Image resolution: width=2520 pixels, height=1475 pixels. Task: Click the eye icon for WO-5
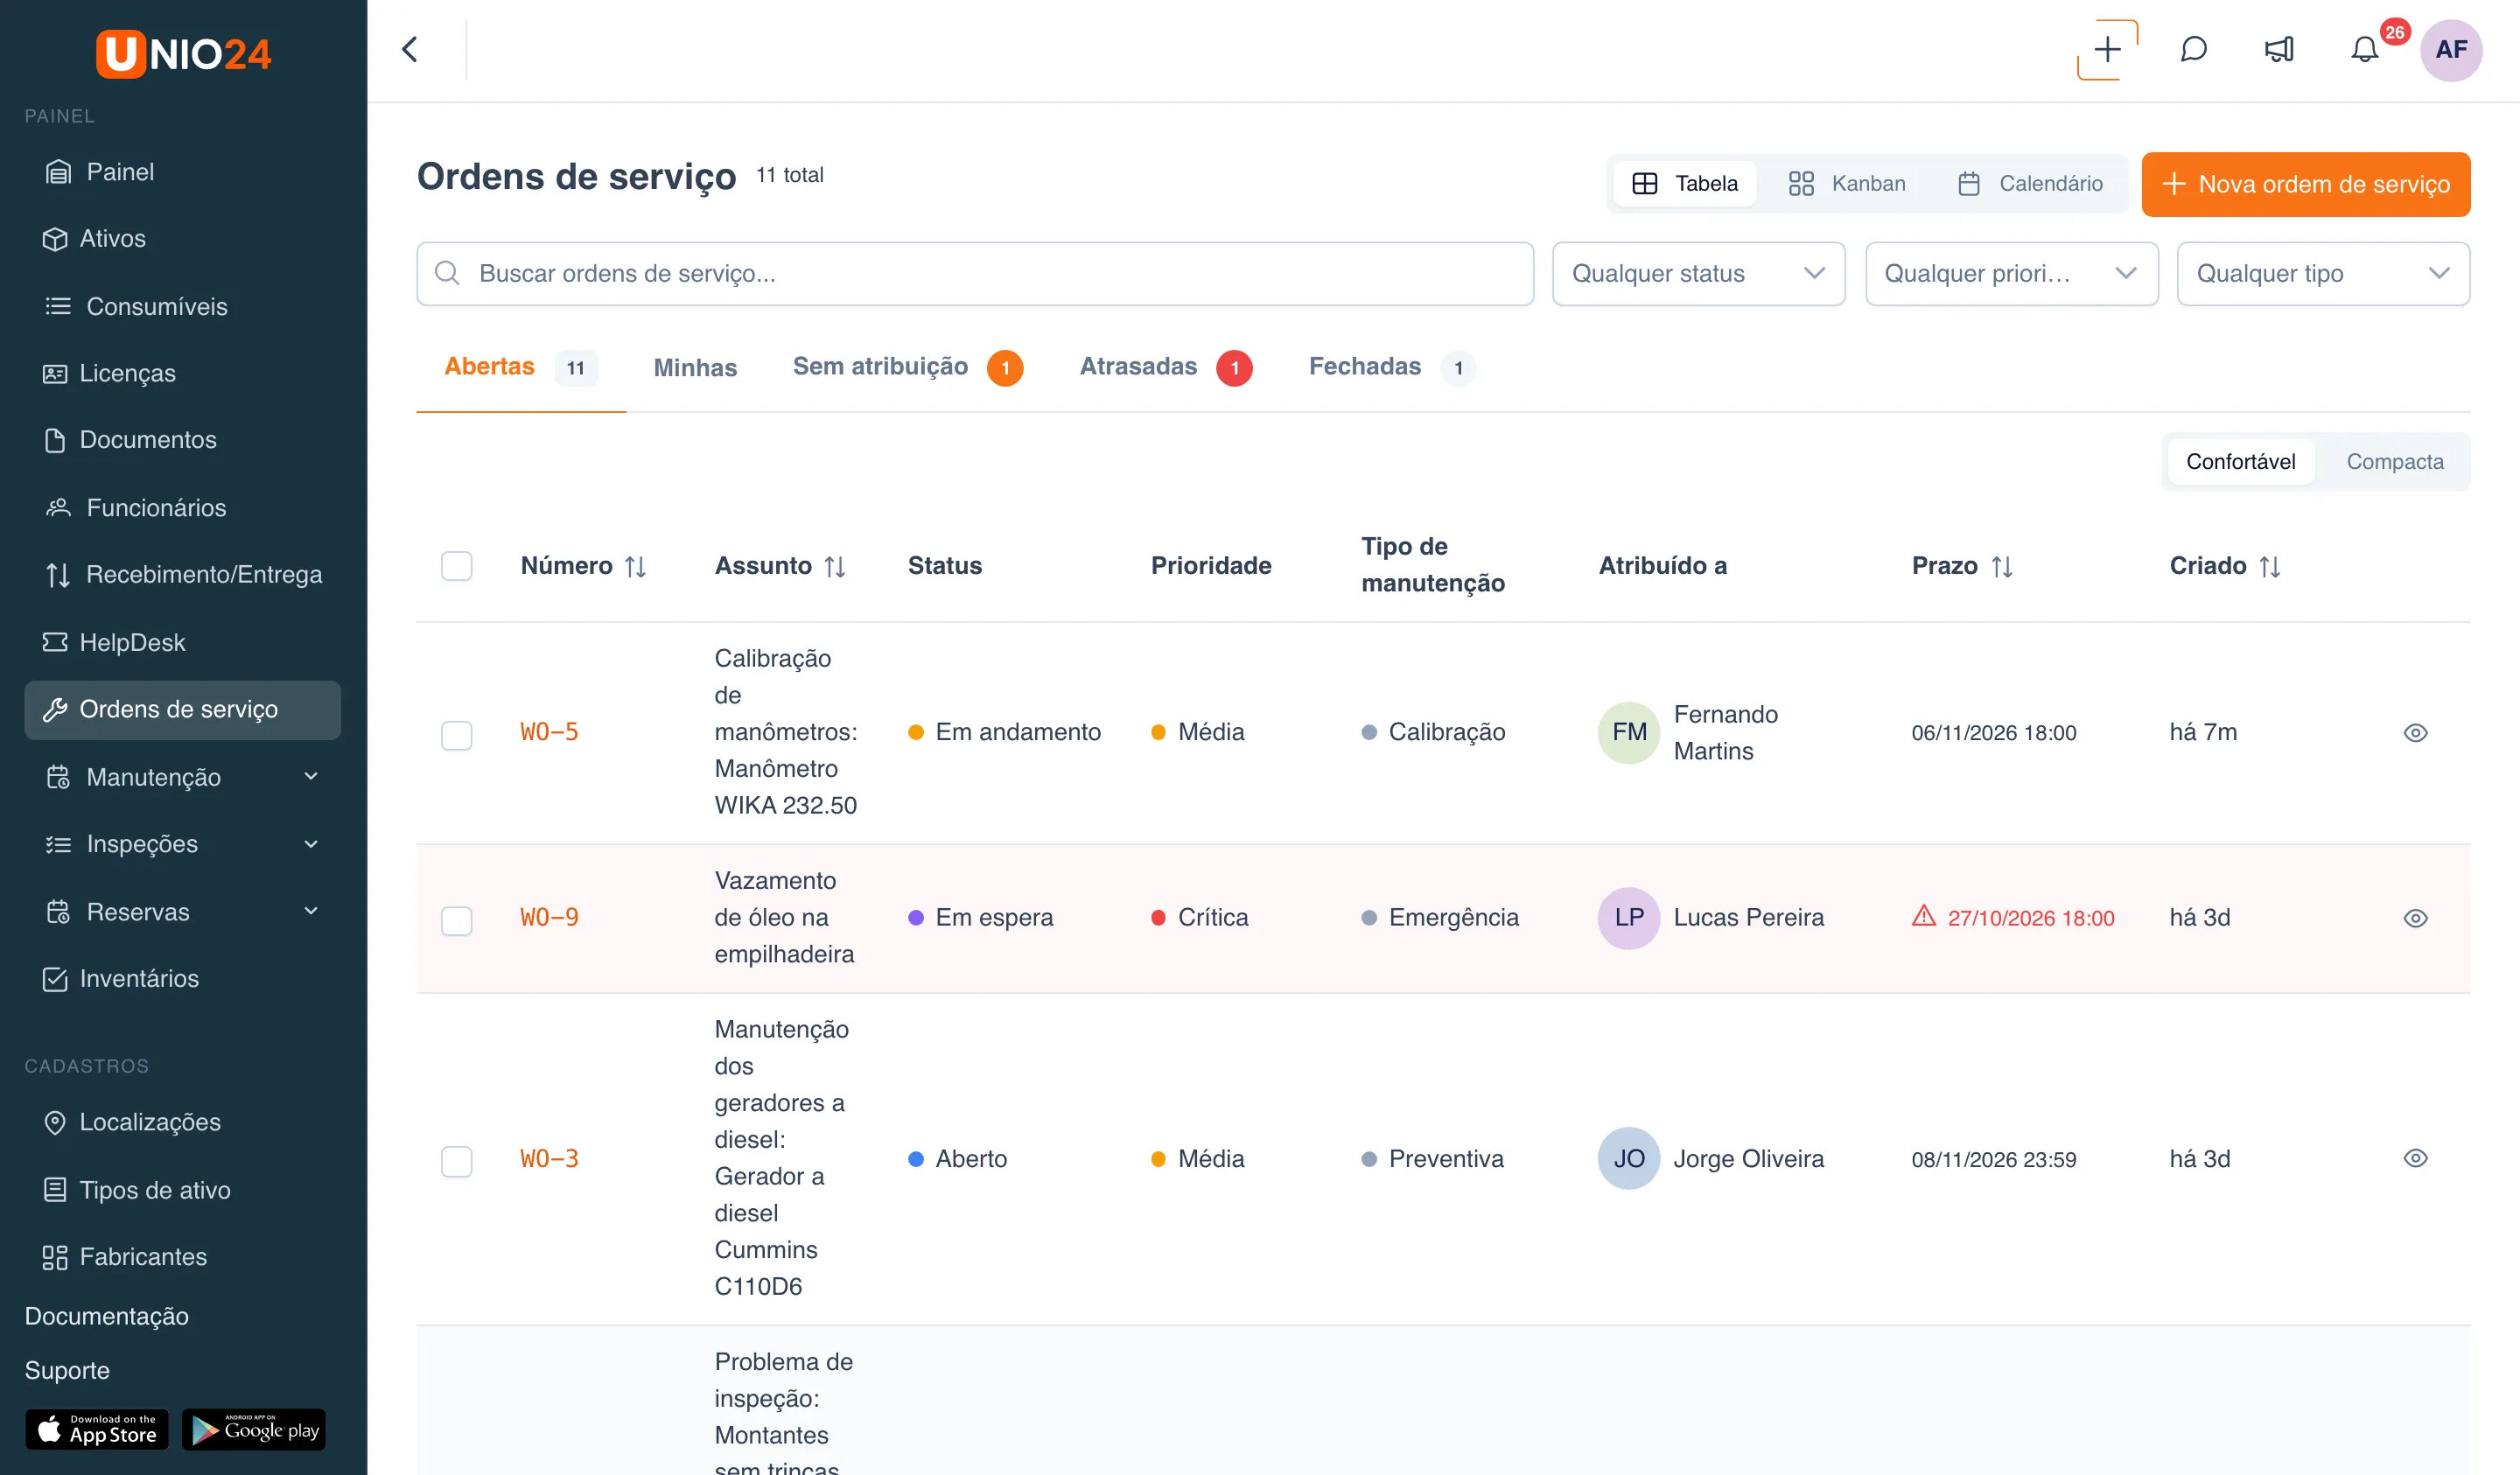point(2414,733)
